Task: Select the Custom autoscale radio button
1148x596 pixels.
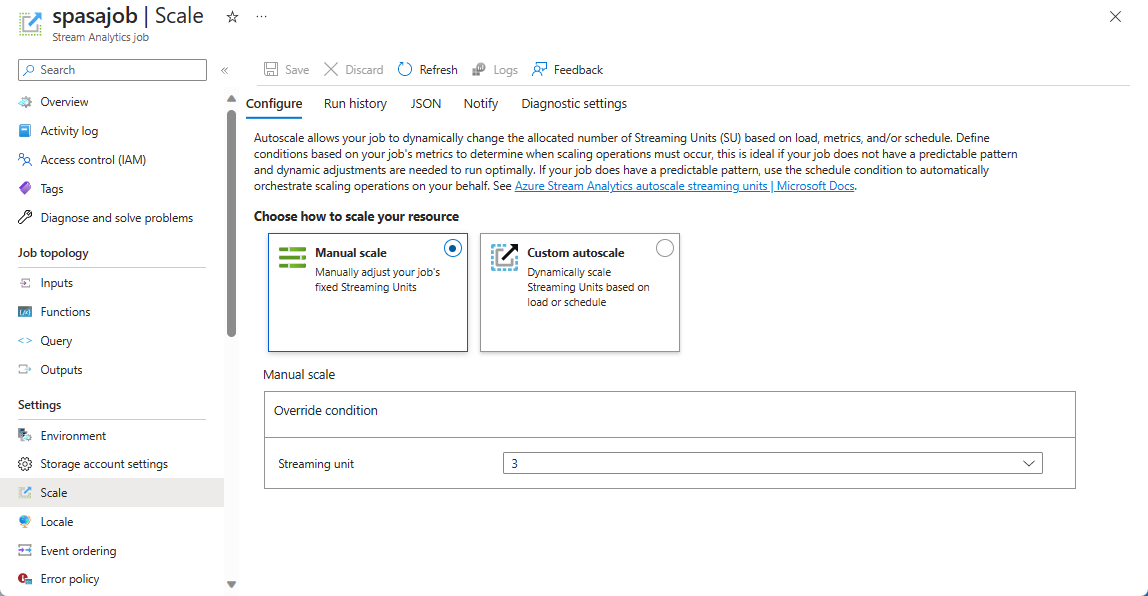Action: click(665, 248)
